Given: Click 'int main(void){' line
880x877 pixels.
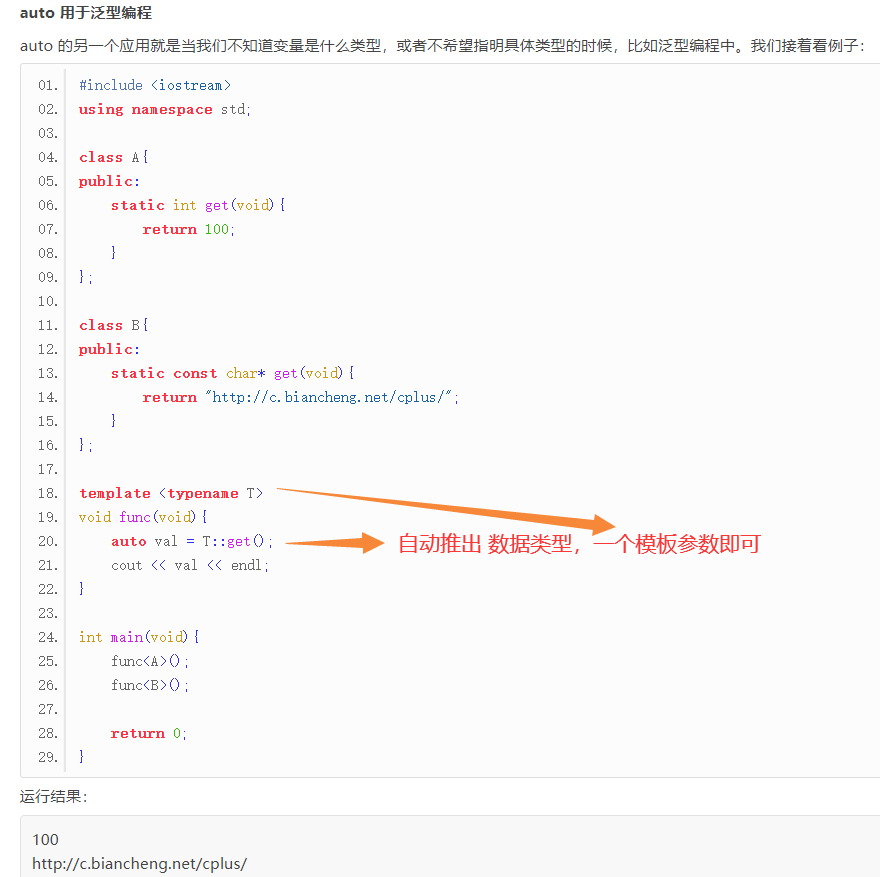Looking at the screenshot, I should click(x=139, y=637).
